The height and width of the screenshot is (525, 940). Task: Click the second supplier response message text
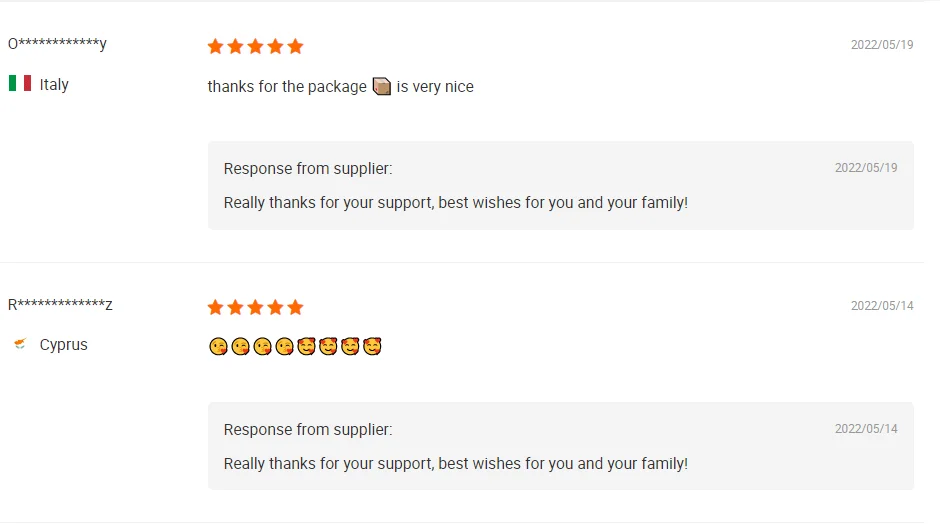(x=456, y=463)
